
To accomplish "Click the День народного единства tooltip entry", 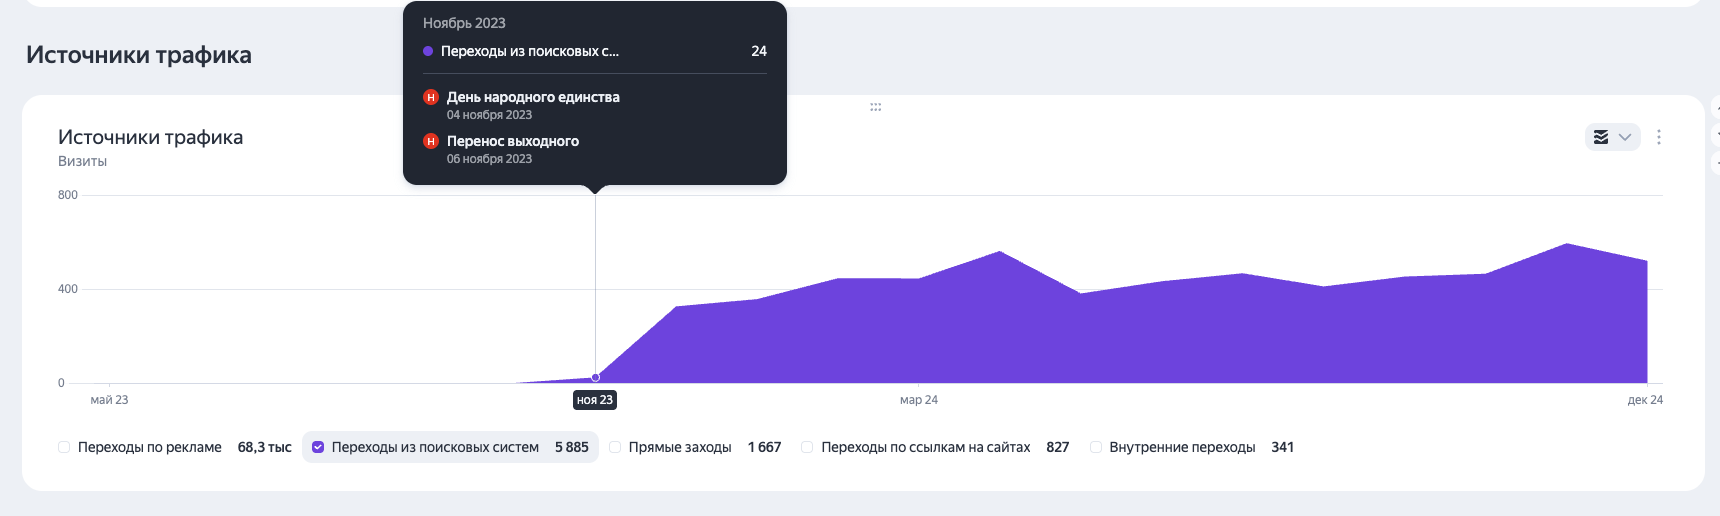I will pos(533,97).
